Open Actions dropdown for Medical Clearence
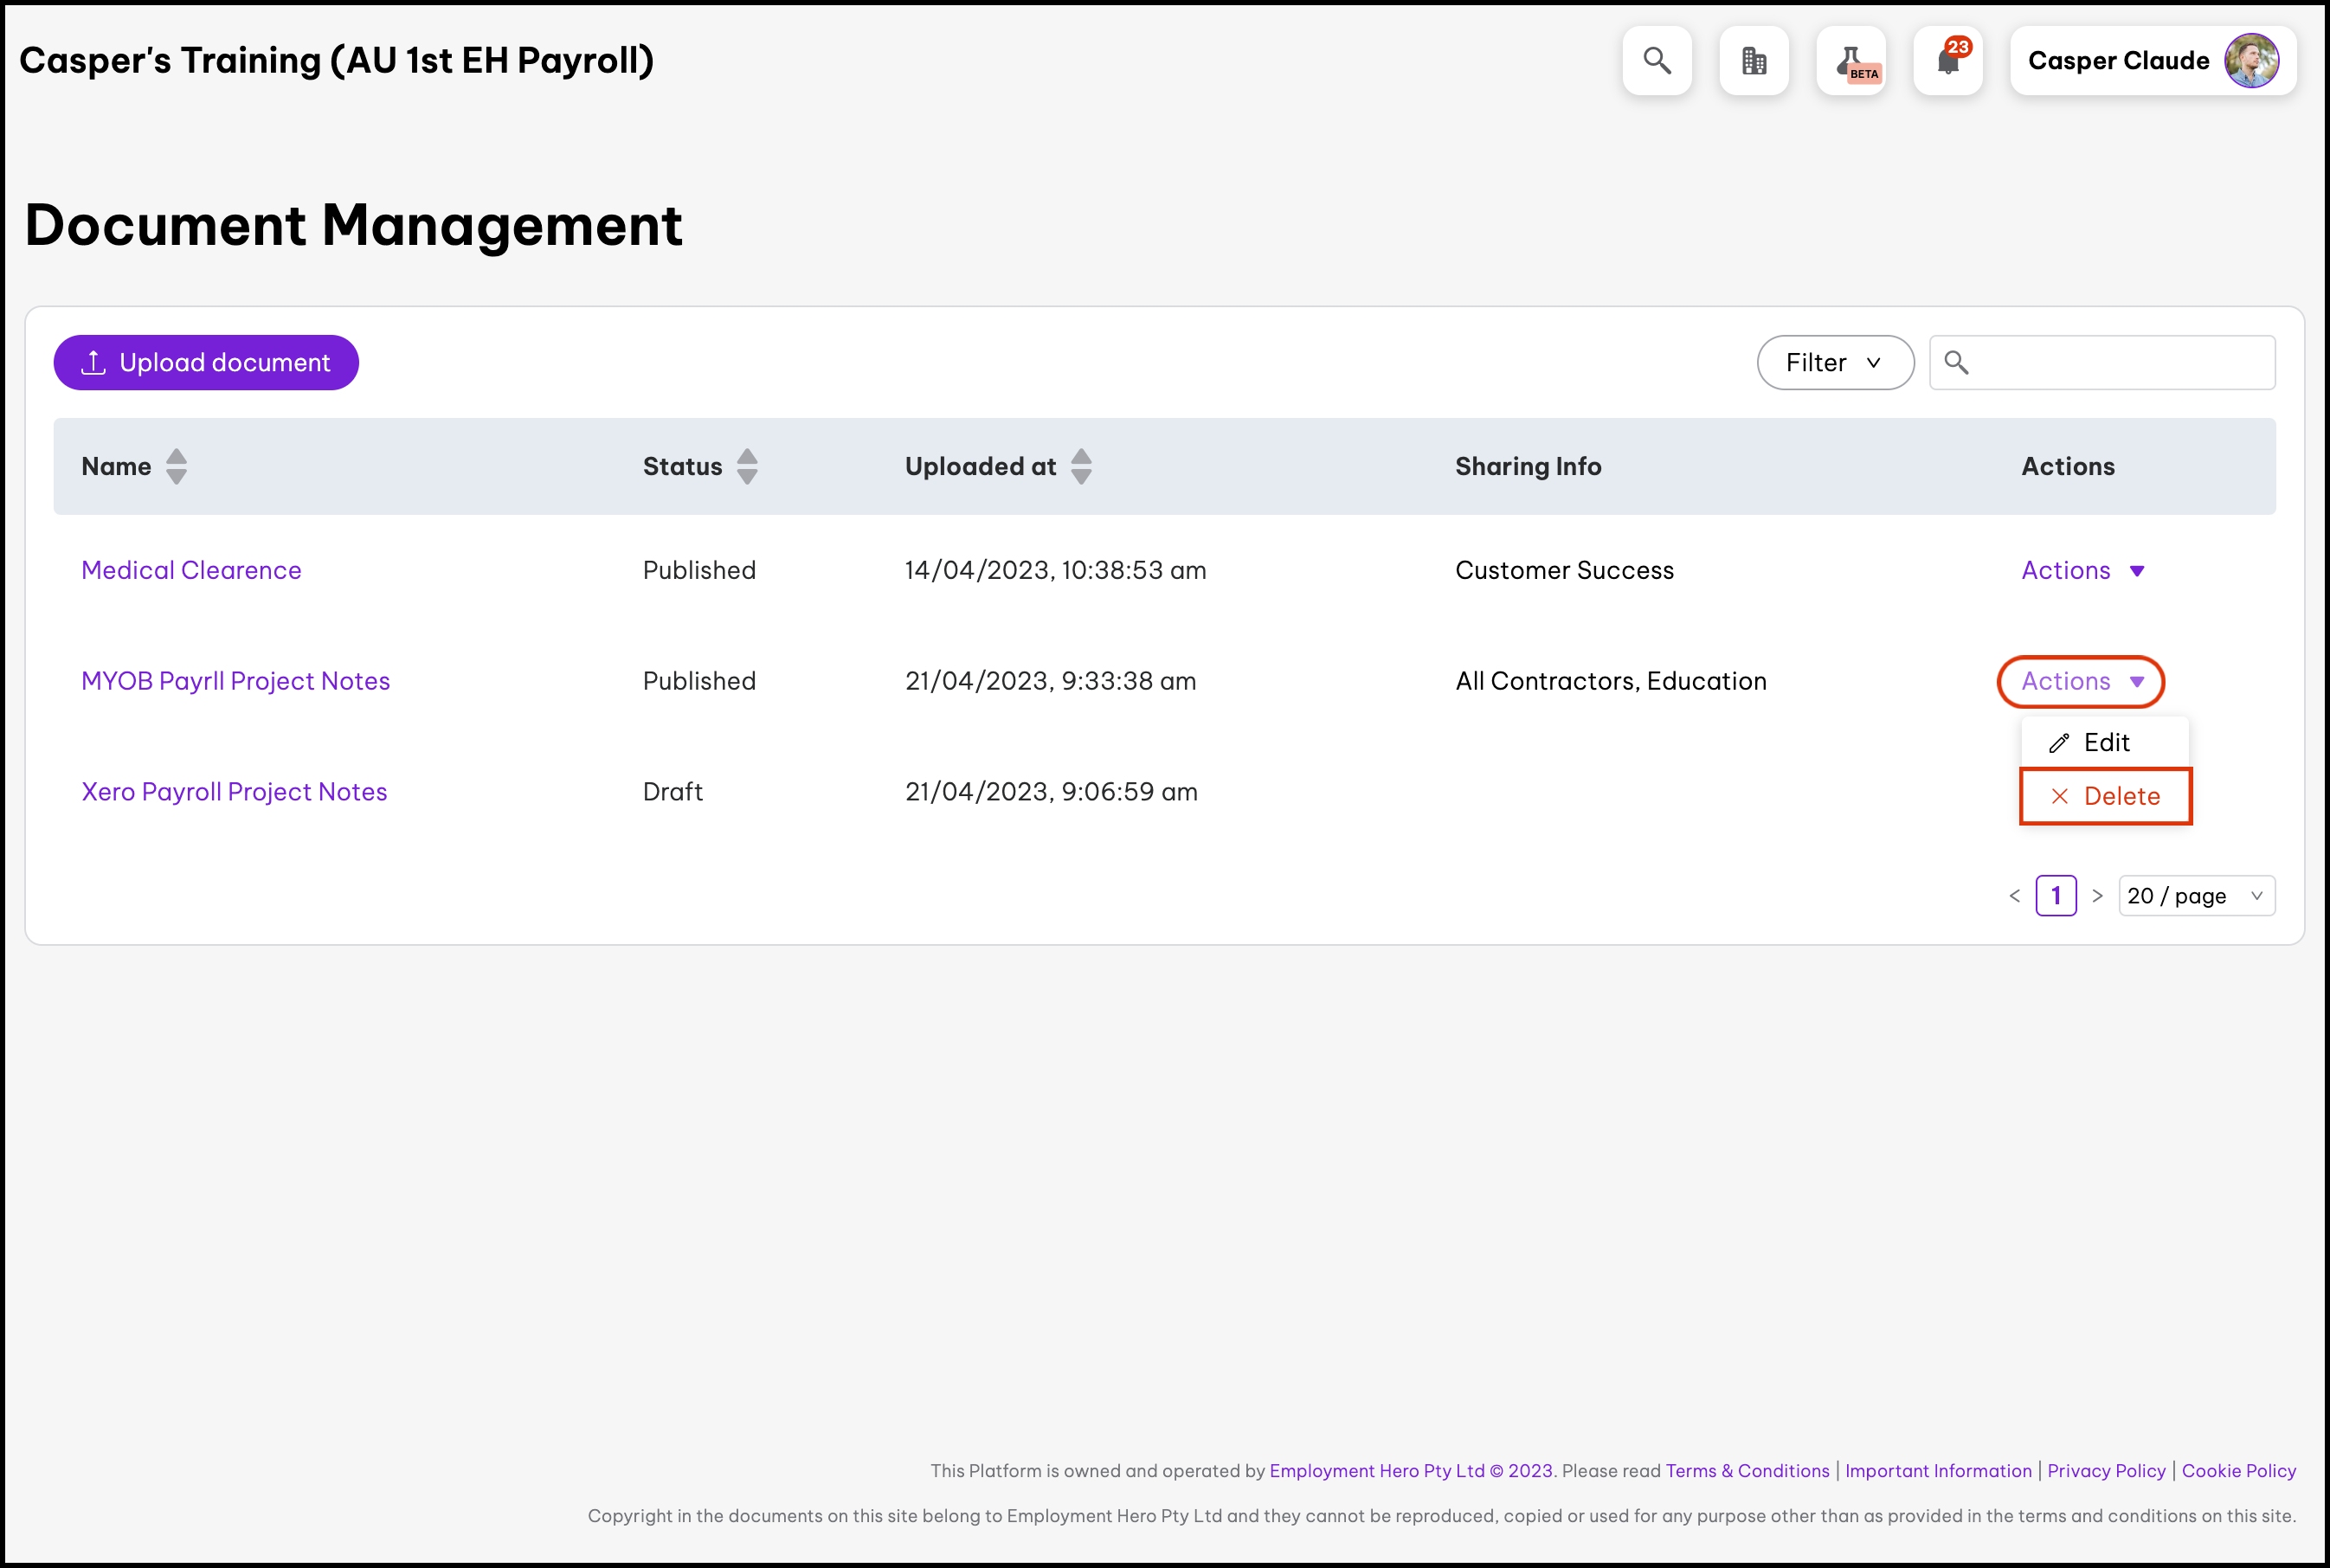2330x1568 pixels. pos(2082,571)
